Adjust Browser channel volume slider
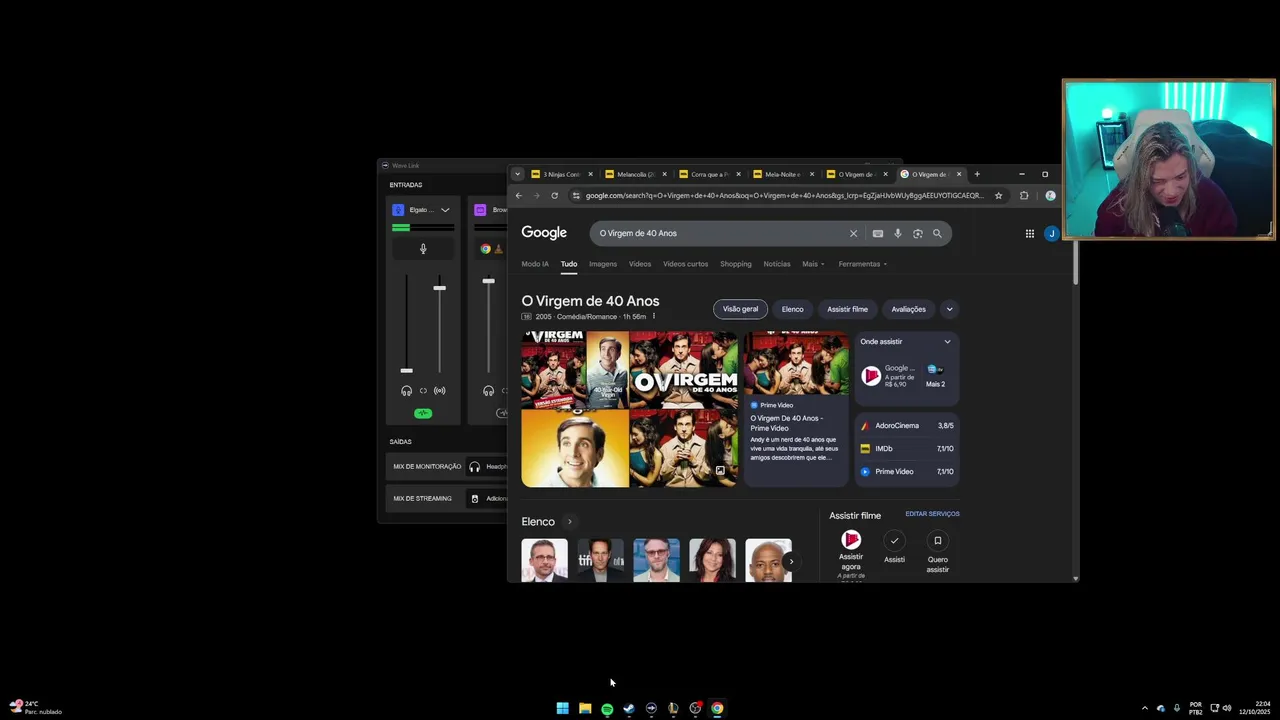The image size is (1280, 720). coord(488,281)
